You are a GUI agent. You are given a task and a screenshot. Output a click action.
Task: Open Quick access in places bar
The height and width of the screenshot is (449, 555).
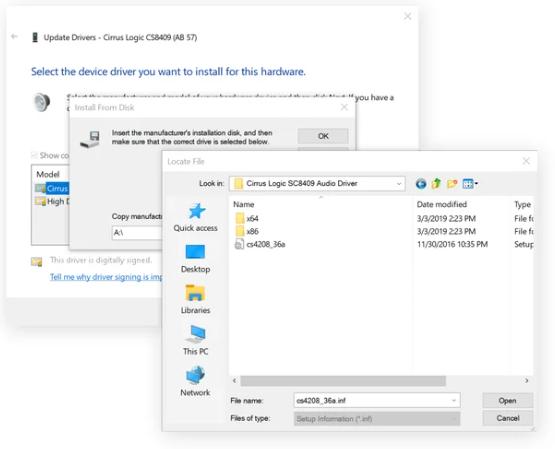[x=195, y=217]
